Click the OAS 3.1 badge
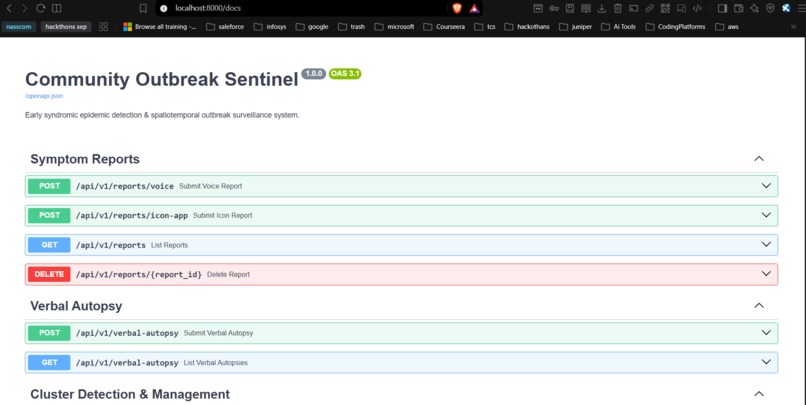 [345, 73]
